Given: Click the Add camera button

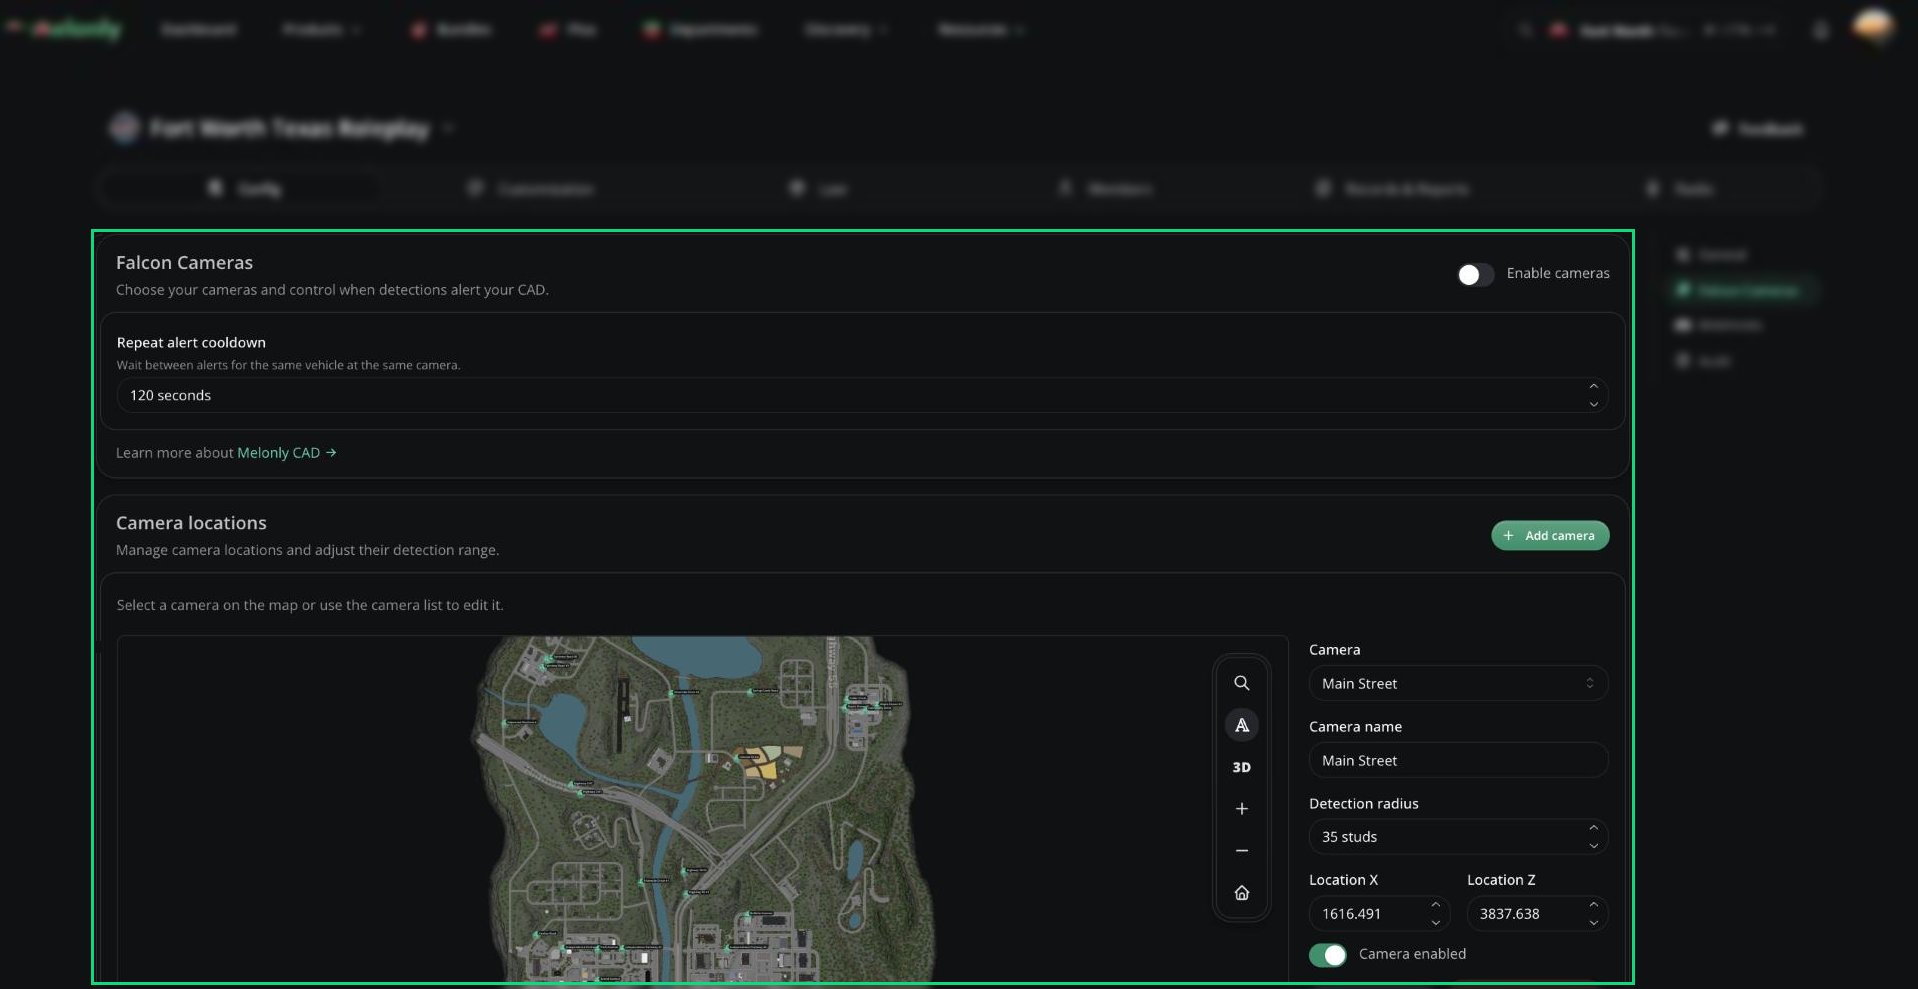Looking at the screenshot, I should 1550,536.
